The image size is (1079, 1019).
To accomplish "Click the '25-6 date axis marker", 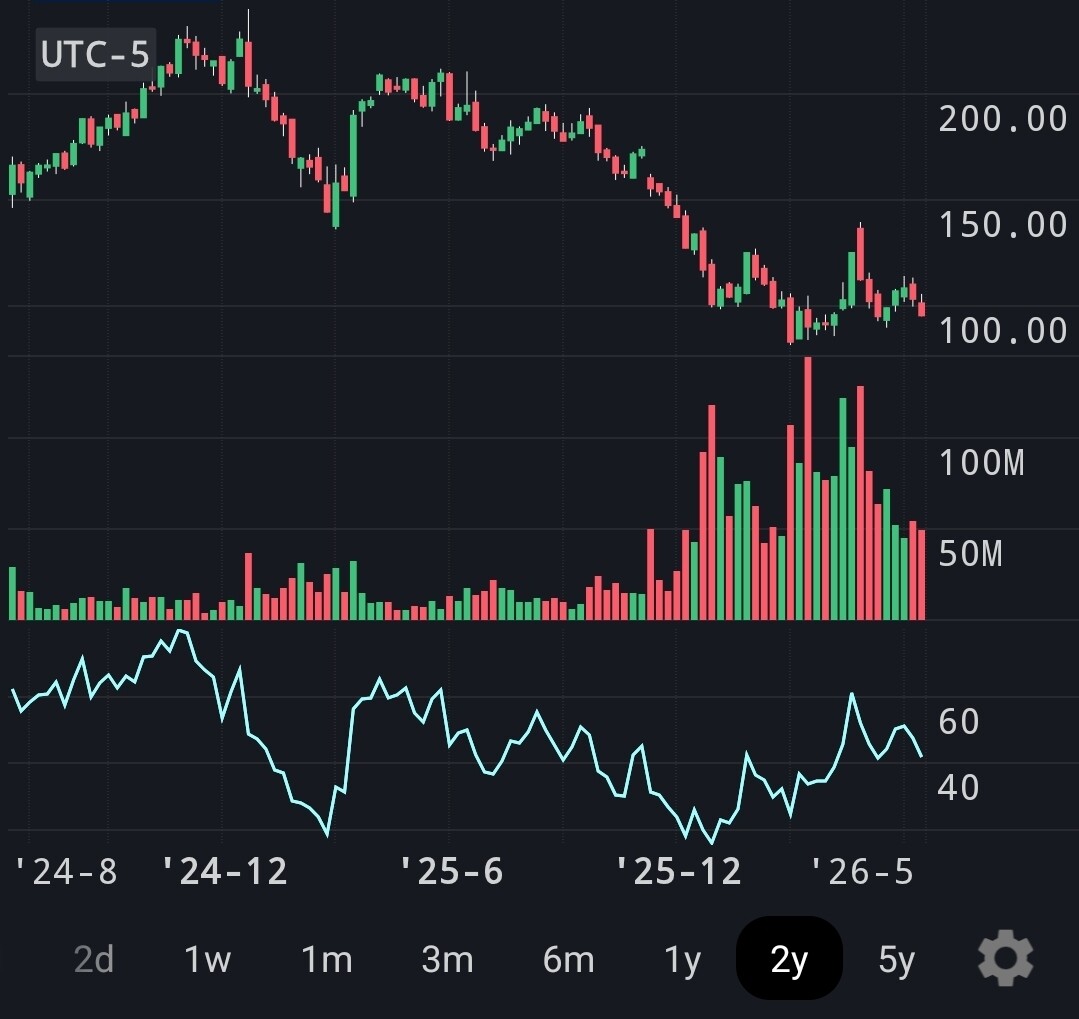I will 451,872.
